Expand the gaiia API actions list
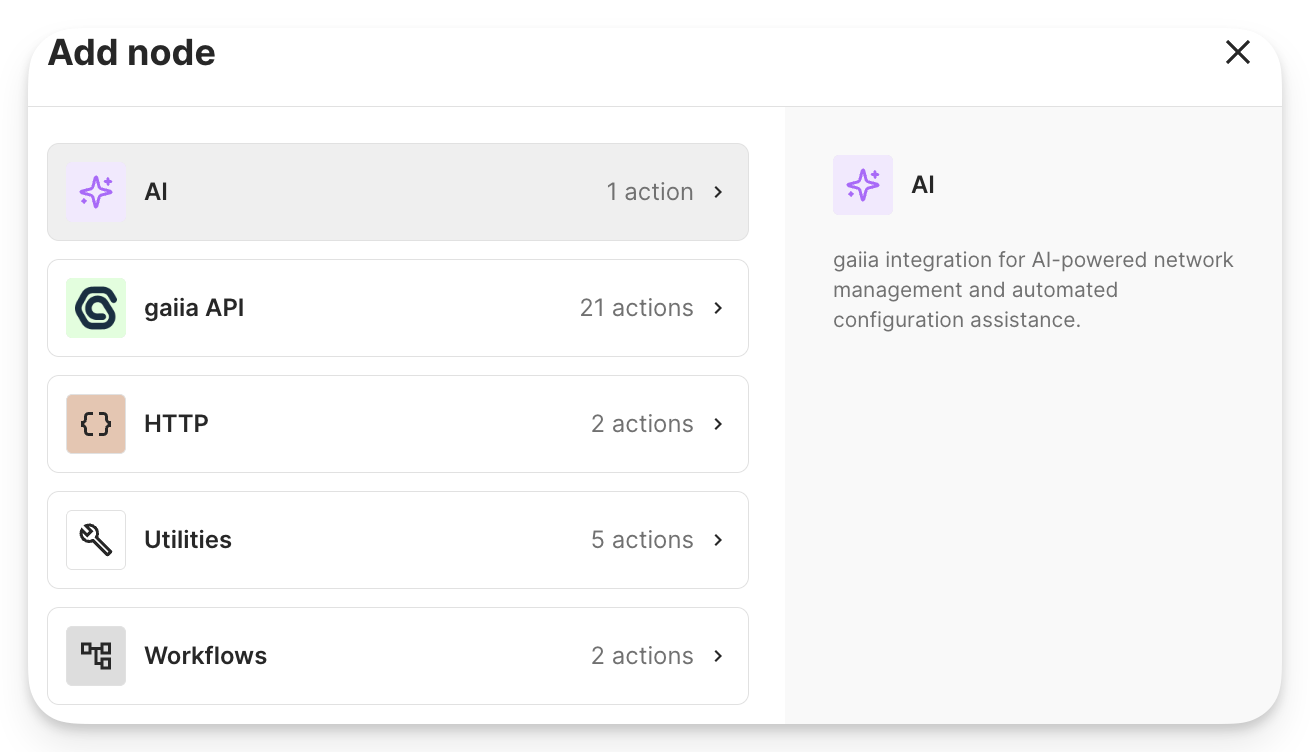The width and height of the screenshot is (1310, 752). point(717,308)
